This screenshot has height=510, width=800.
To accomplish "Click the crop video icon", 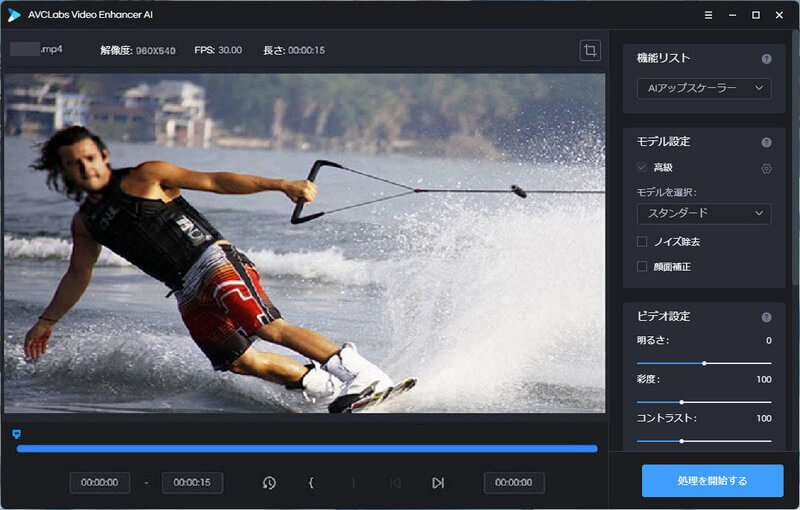I will [590, 50].
